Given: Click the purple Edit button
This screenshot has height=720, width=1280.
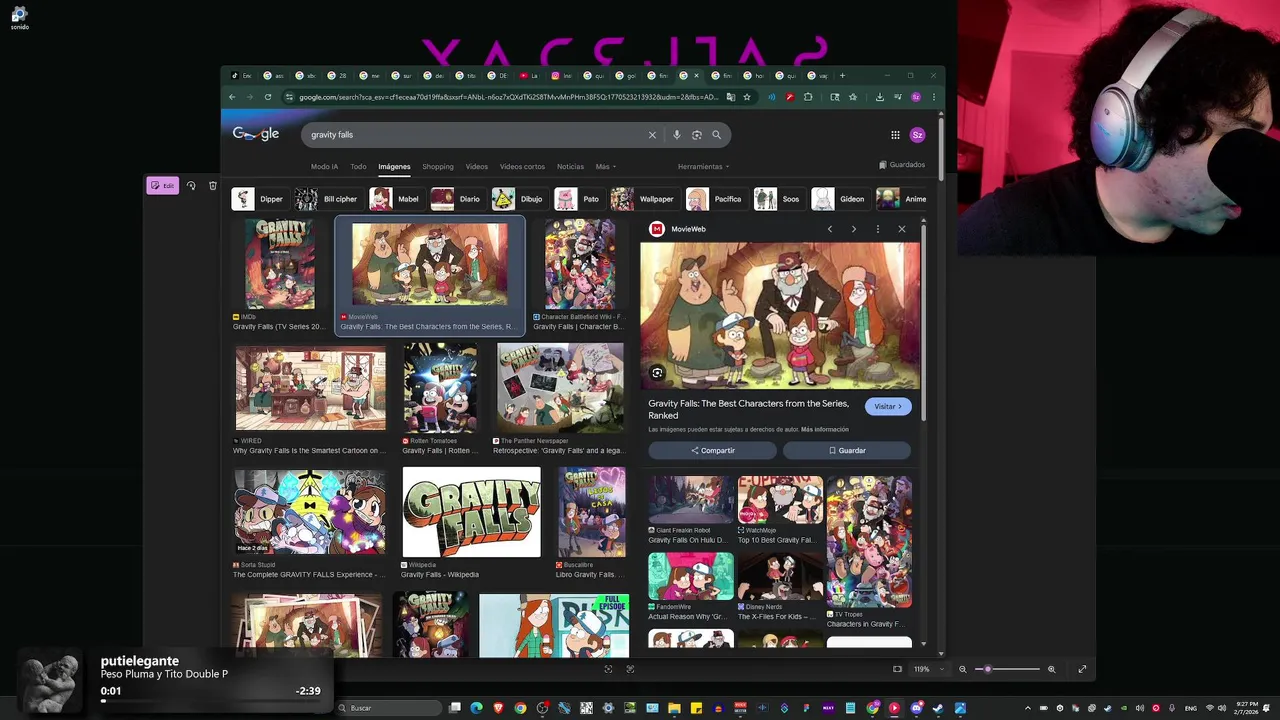Looking at the screenshot, I should [x=162, y=185].
